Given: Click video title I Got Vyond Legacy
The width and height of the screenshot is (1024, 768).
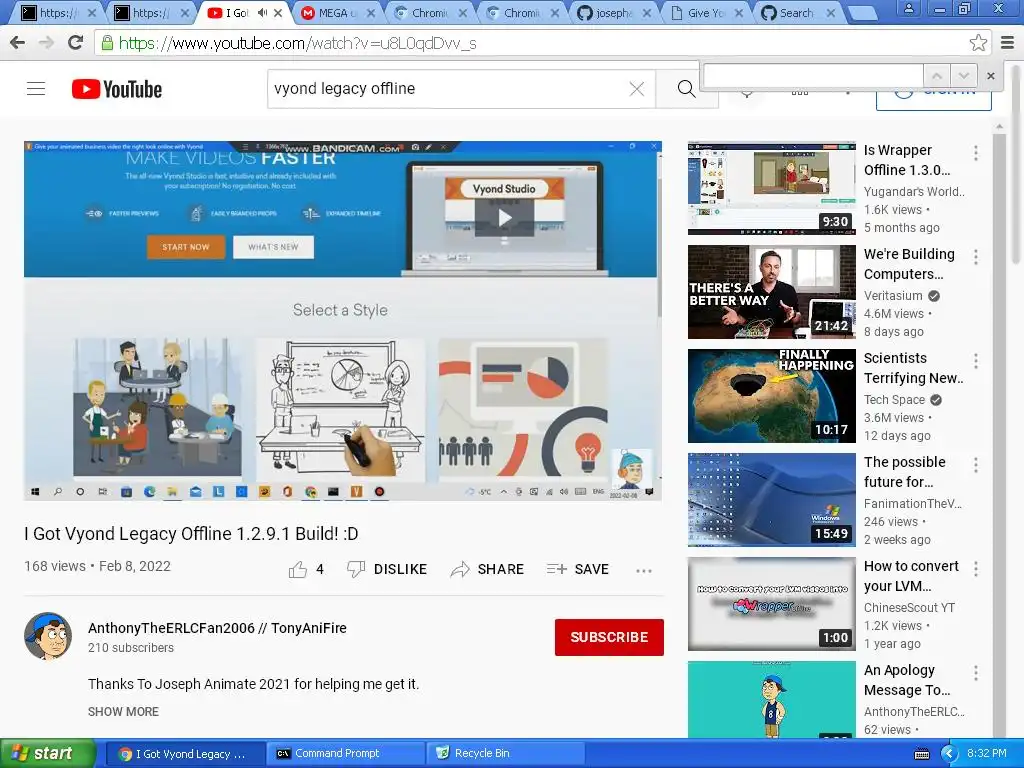Looking at the screenshot, I should point(191,534).
